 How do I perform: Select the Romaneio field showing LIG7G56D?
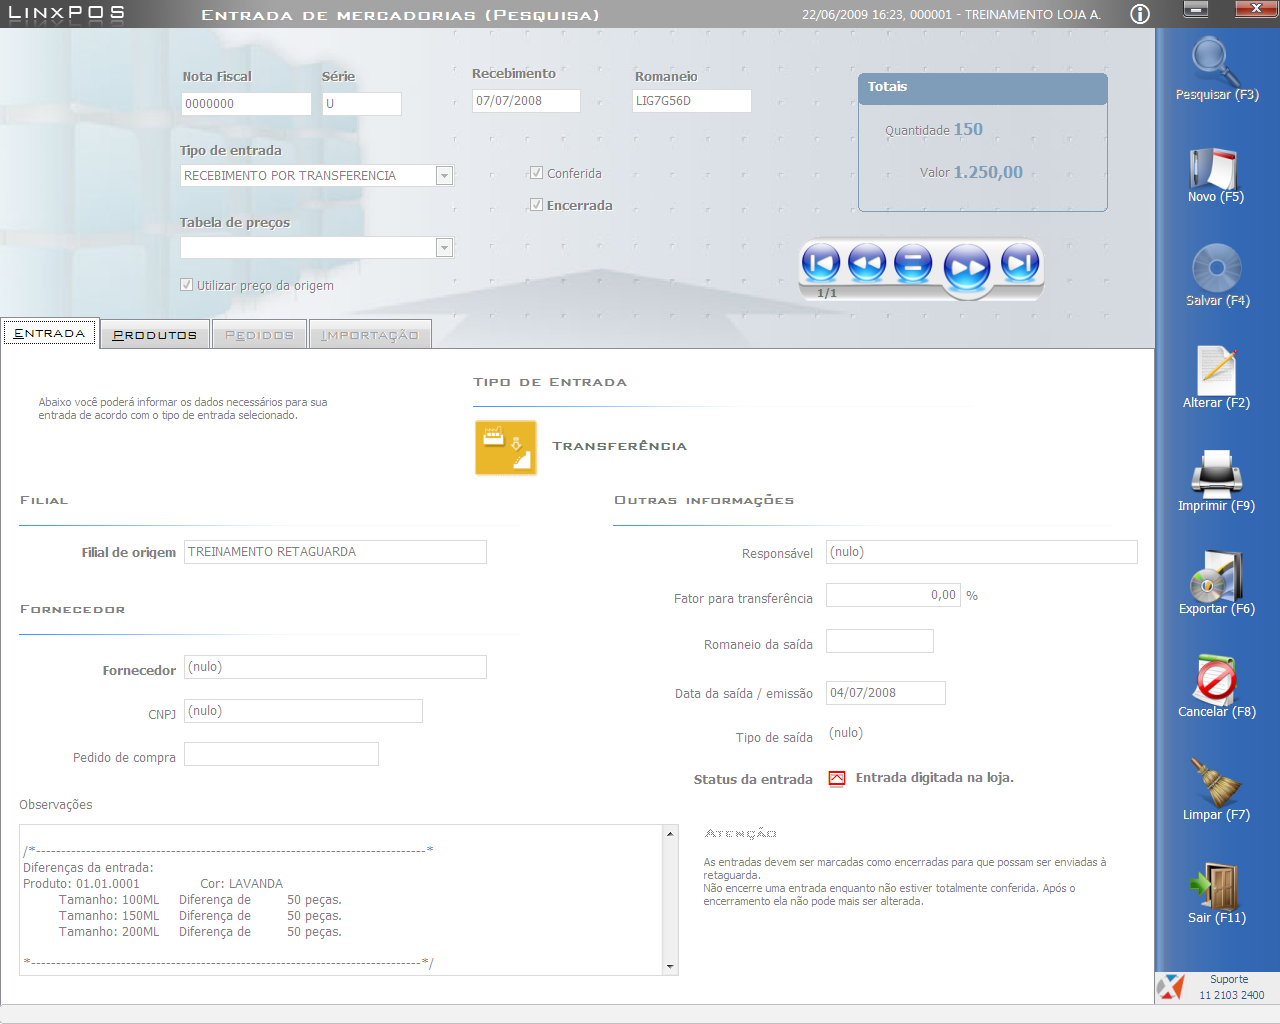click(x=692, y=101)
